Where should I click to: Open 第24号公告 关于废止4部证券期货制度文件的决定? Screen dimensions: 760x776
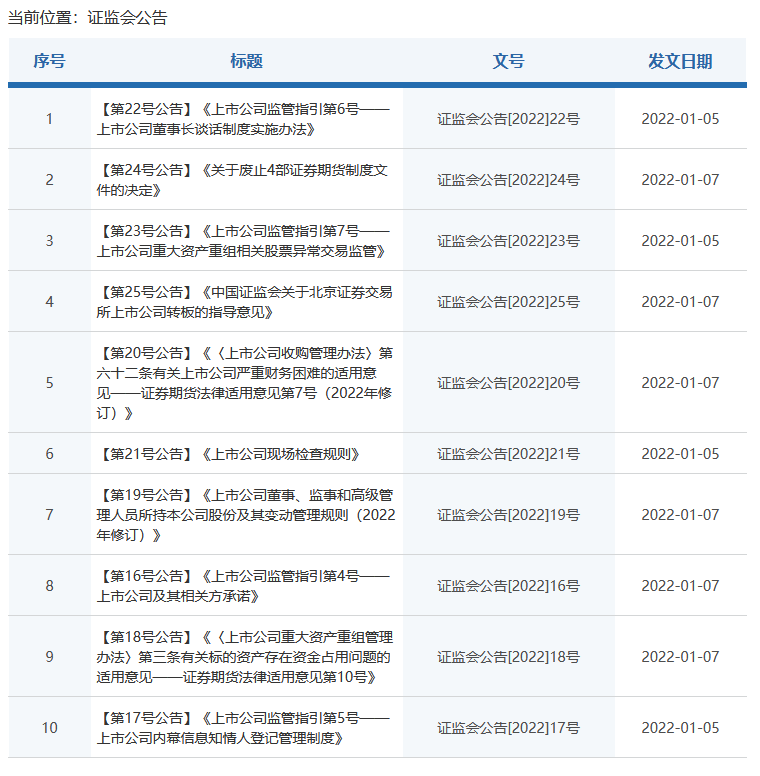coord(242,180)
